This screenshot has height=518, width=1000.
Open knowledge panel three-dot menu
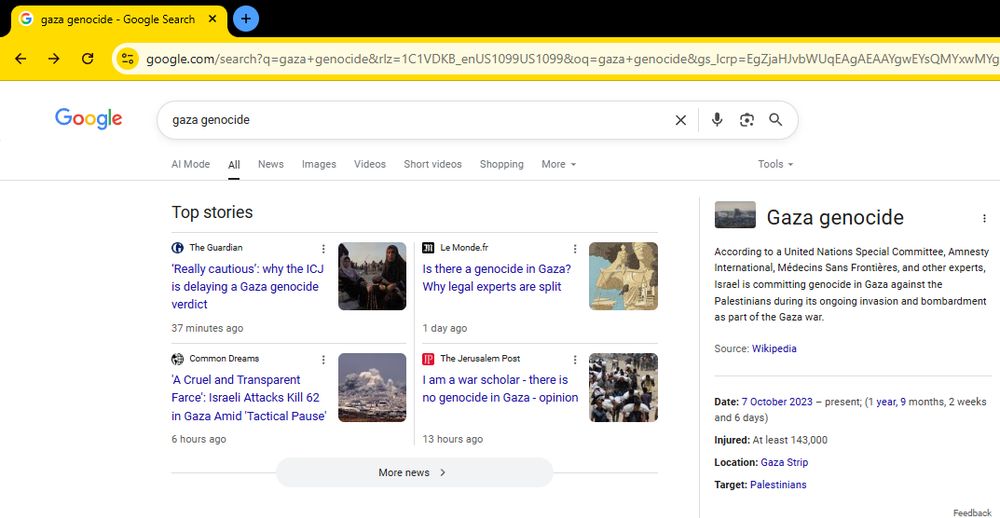coord(984,218)
